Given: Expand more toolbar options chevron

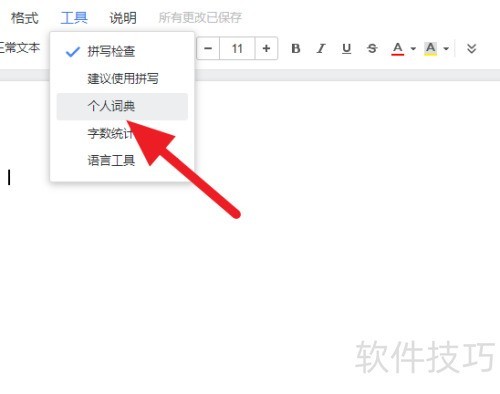Looking at the screenshot, I should (471, 49).
